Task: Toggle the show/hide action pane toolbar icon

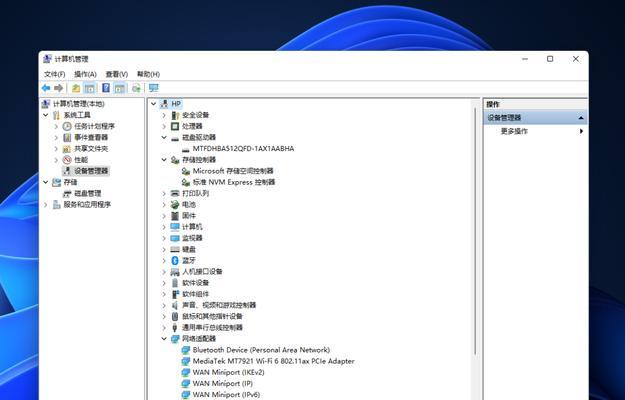Action: (x=120, y=88)
